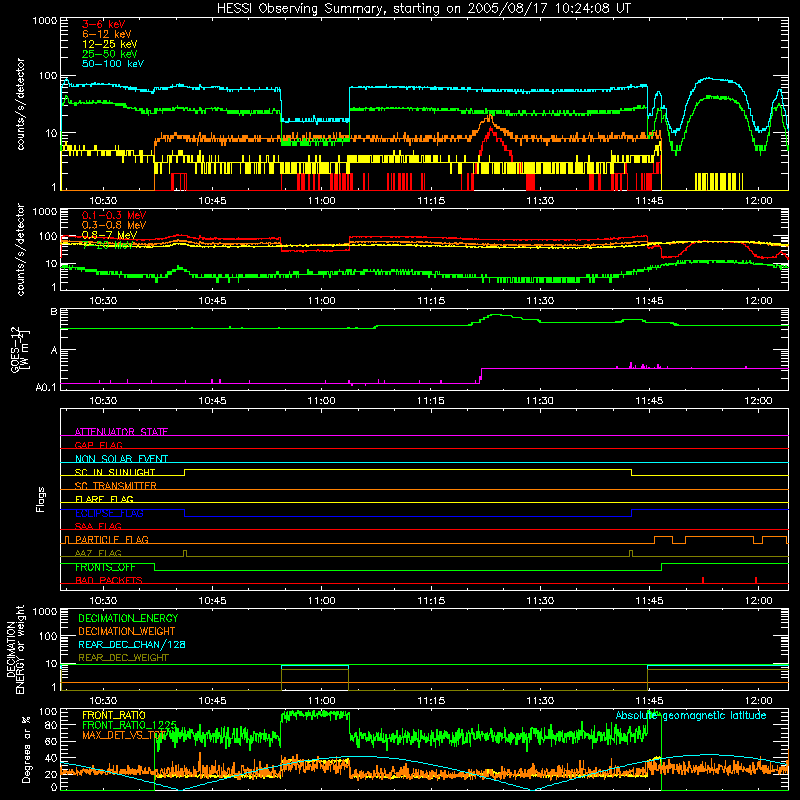Select the PARTICLE_FLAG label
This screenshot has width=800, height=800.
point(112,539)
